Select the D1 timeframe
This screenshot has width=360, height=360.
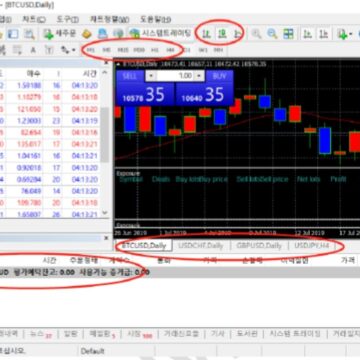click(x=187, y=50)
